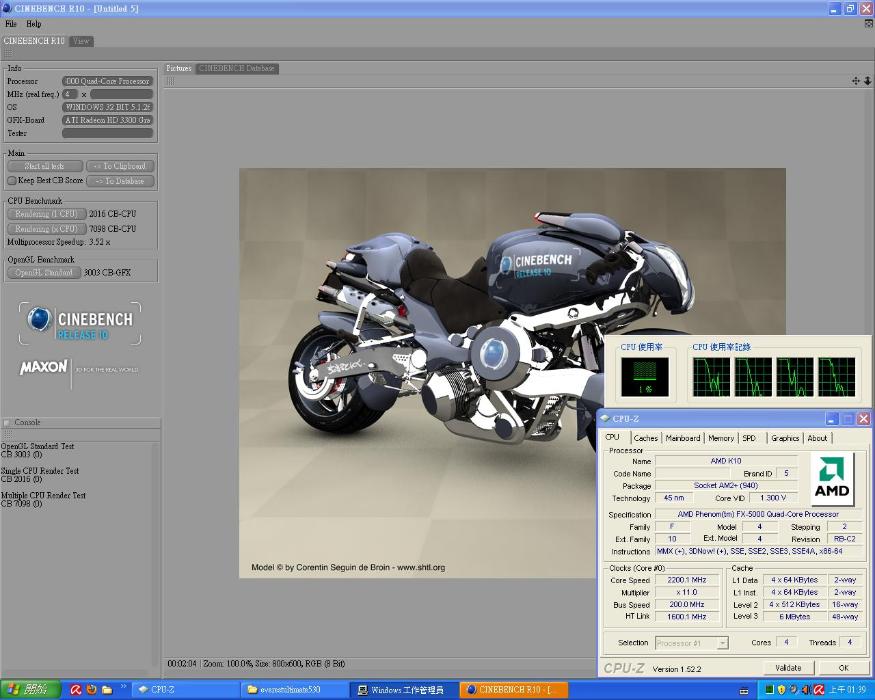Open the folder icon in quick launch
This screenshot has width=875, height=700.
(x=107, y=690)
